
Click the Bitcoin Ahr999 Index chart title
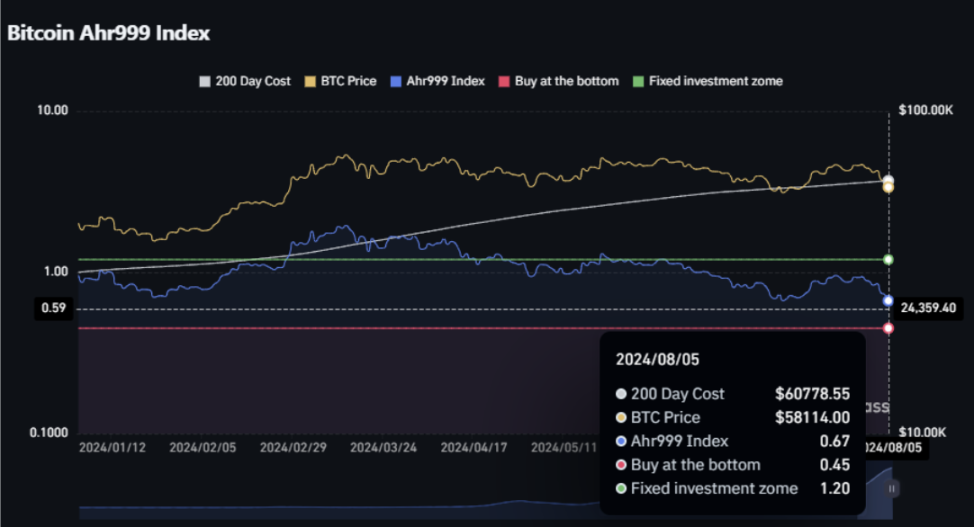point(108,33)
